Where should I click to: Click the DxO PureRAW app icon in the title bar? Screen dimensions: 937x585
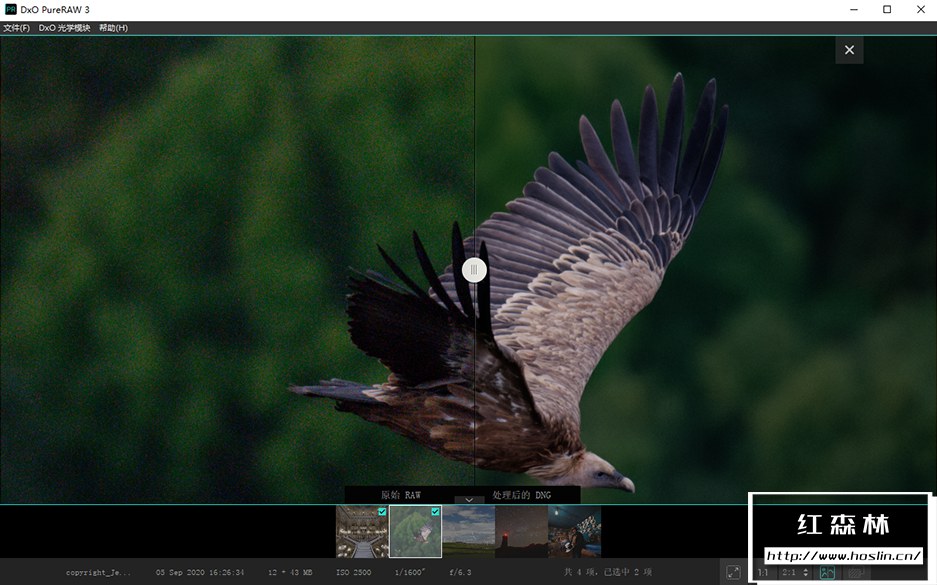pyautogui.click(x=10, y=9)
